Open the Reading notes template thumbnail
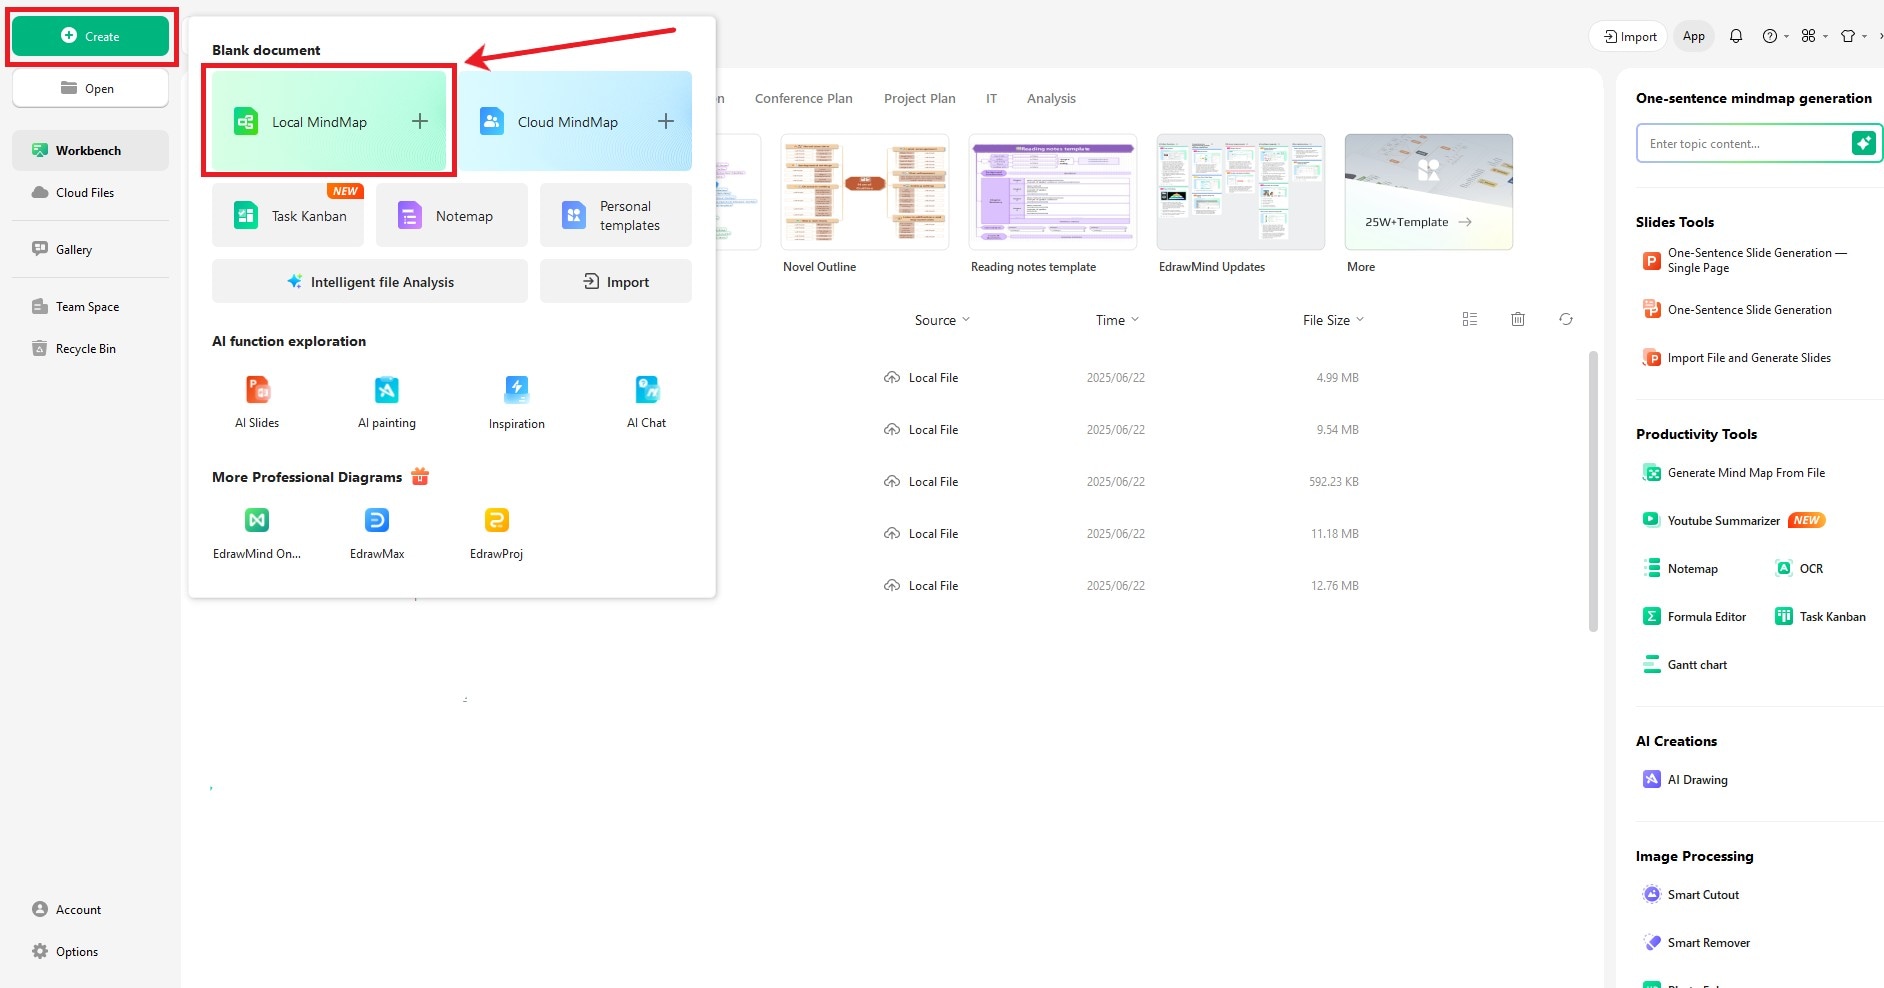 tap(1053, 192)
